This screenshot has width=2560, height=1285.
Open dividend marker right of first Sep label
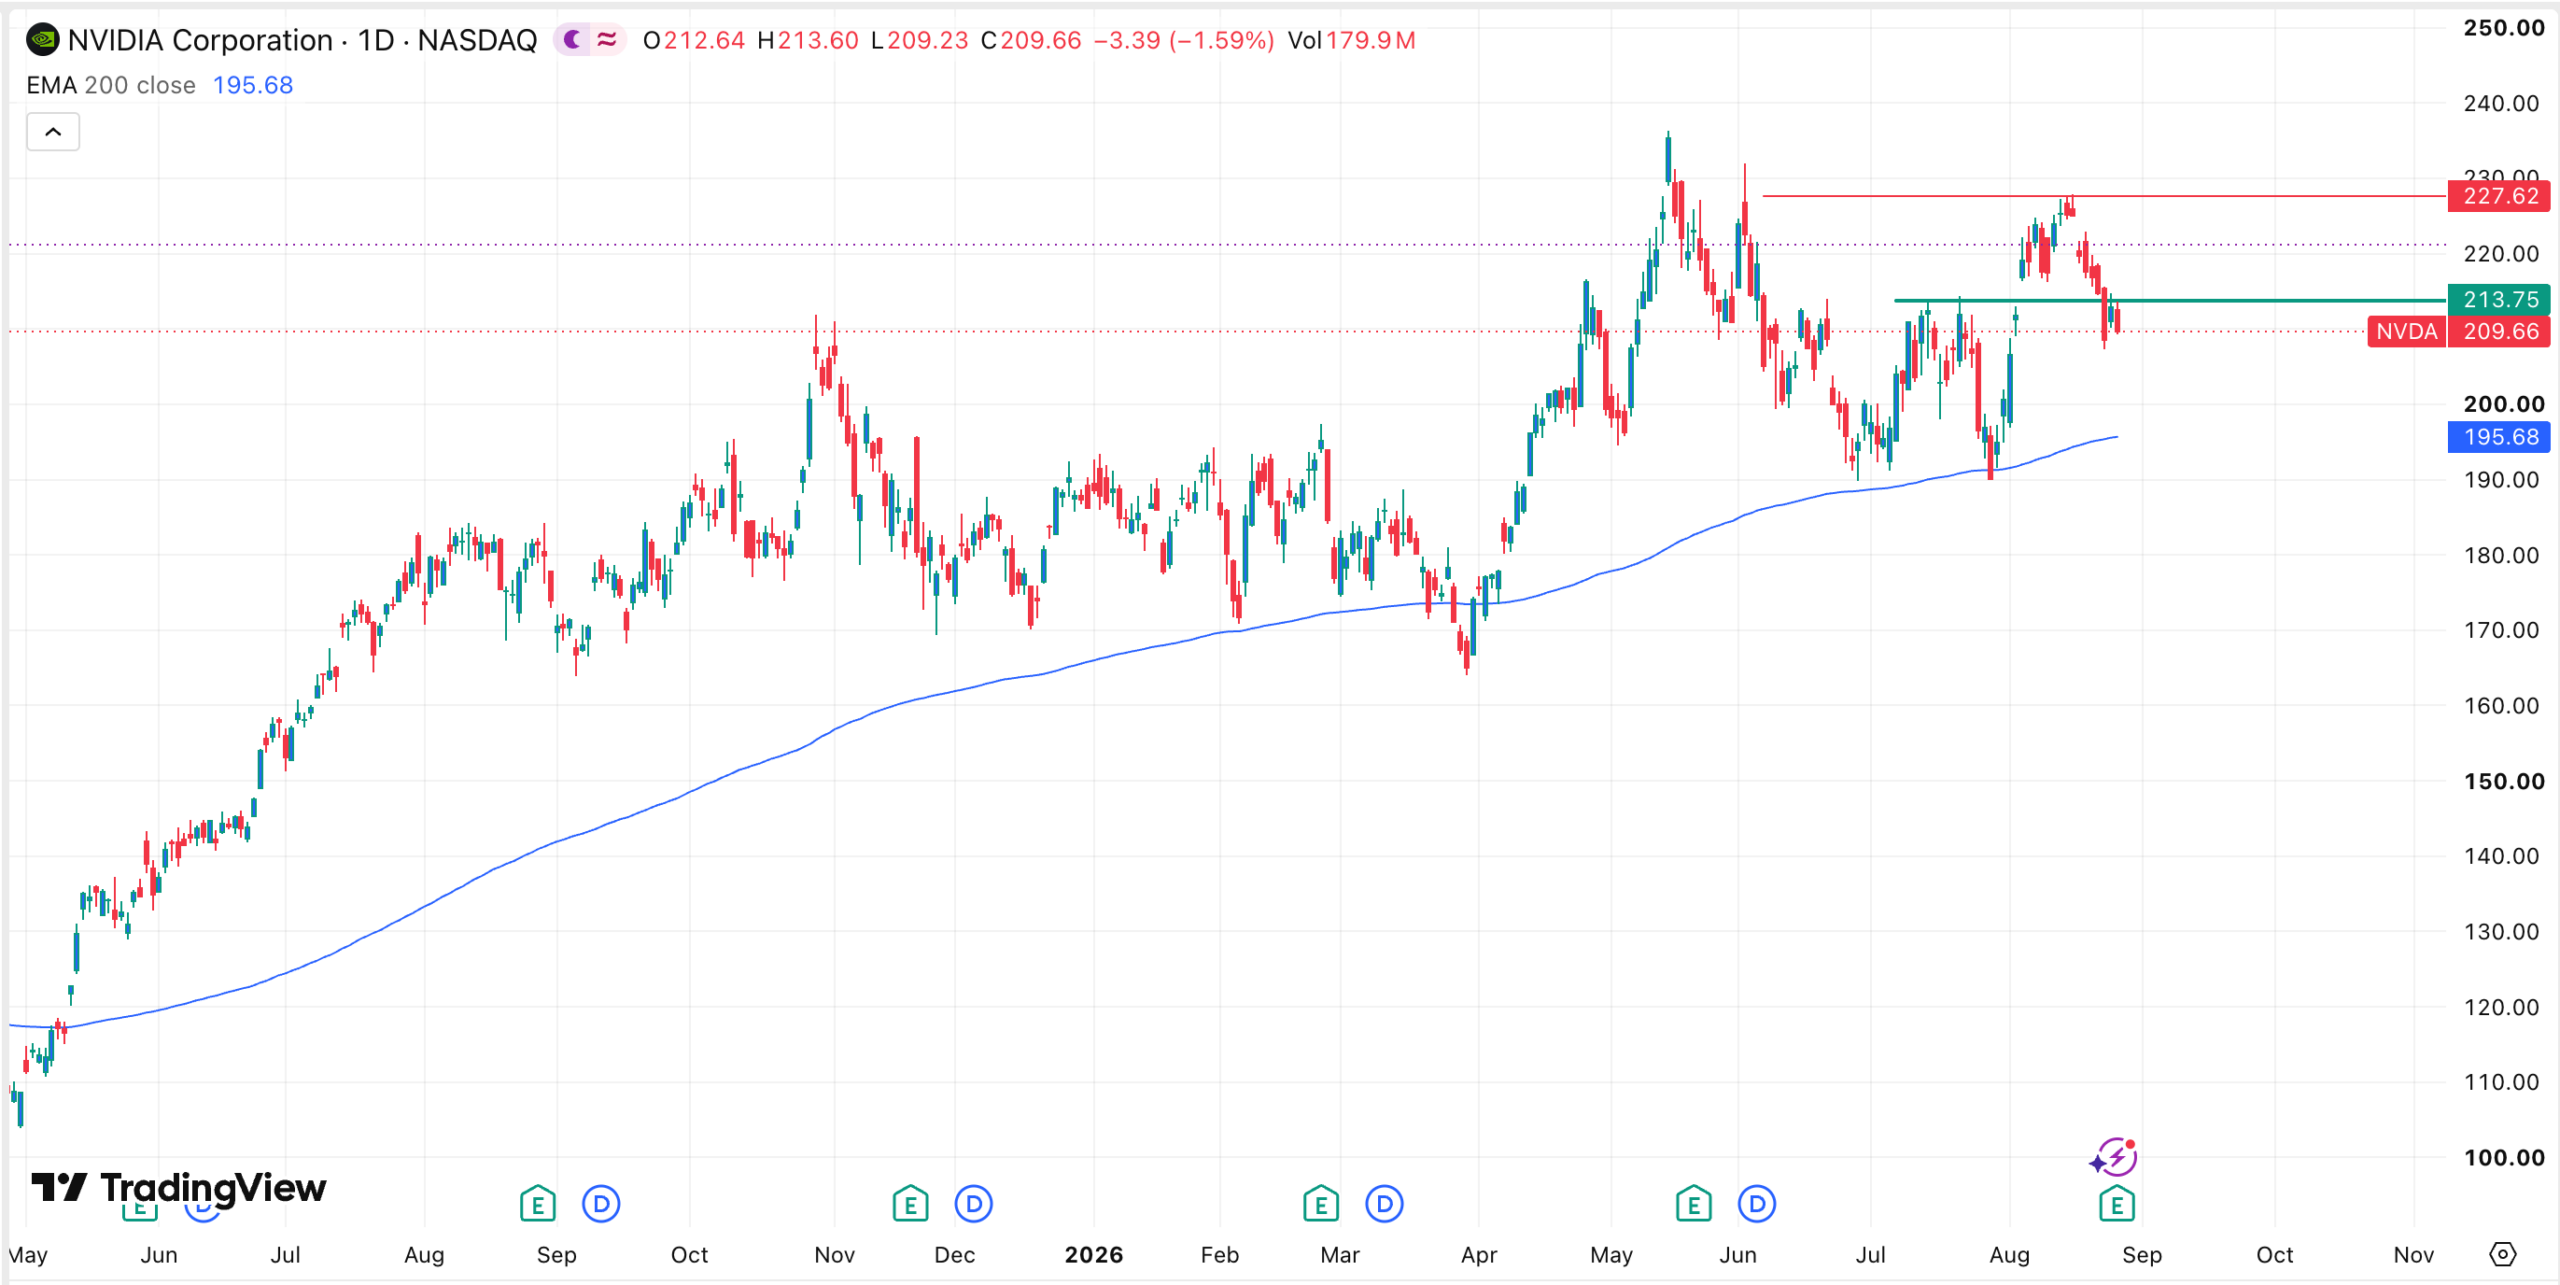[601, 1205]
